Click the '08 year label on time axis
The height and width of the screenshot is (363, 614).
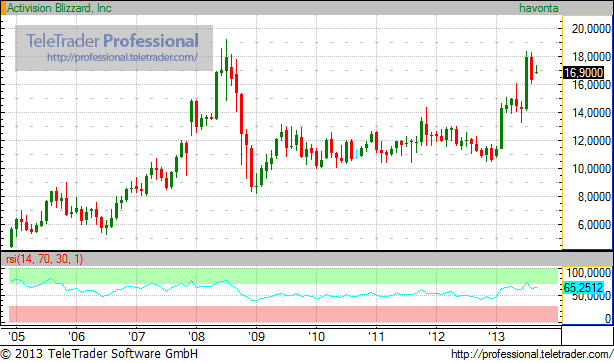(x=196, y=336)
